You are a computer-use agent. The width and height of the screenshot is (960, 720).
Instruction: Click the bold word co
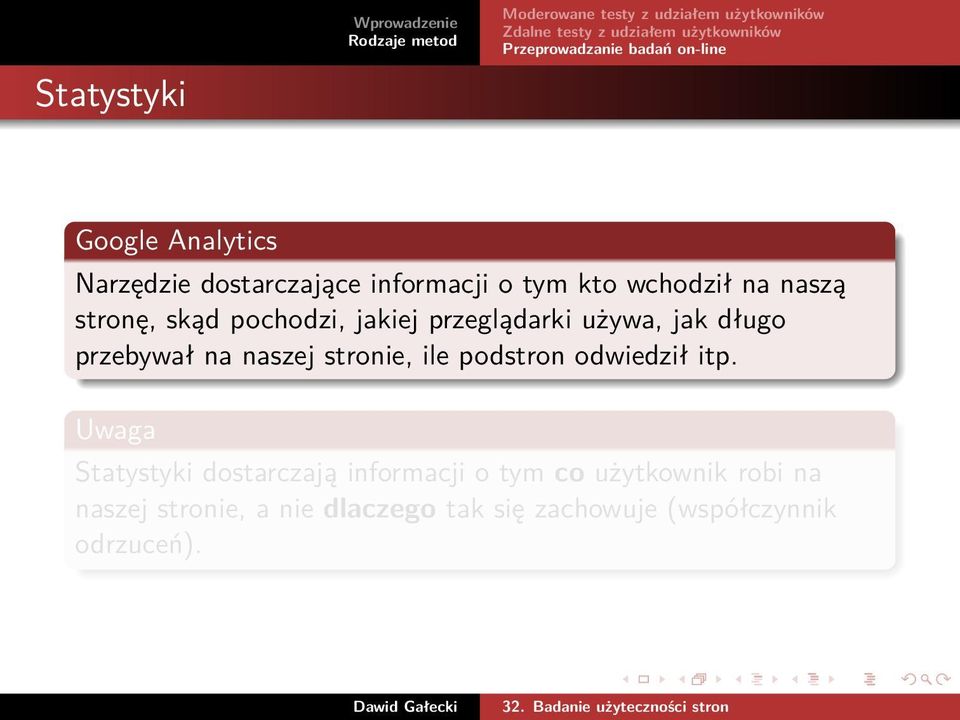569,473
